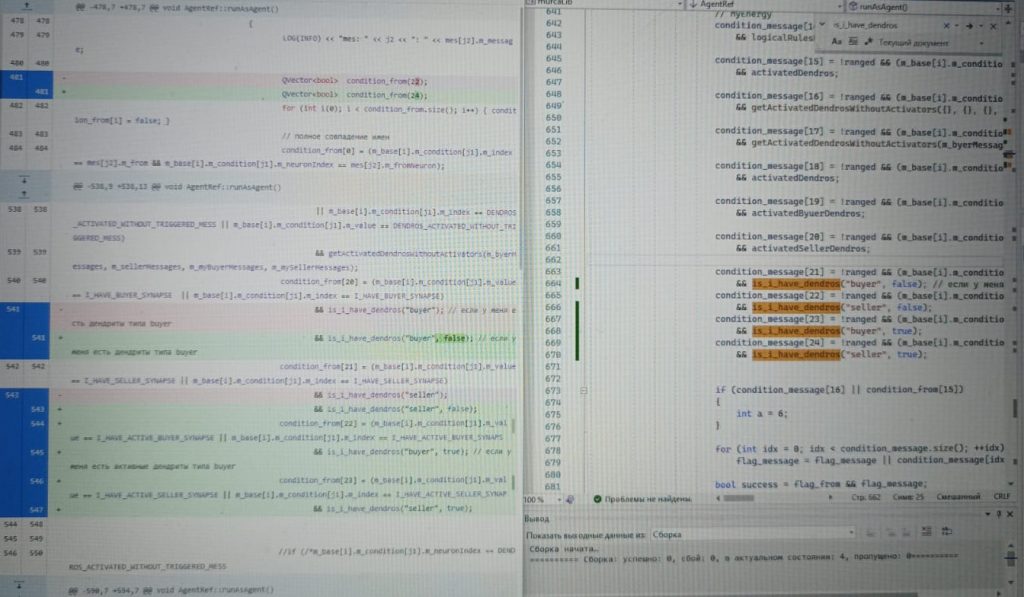Toggle Match case (Aa) in find panel
This screenshot has height=597, width=1024.
837,42
